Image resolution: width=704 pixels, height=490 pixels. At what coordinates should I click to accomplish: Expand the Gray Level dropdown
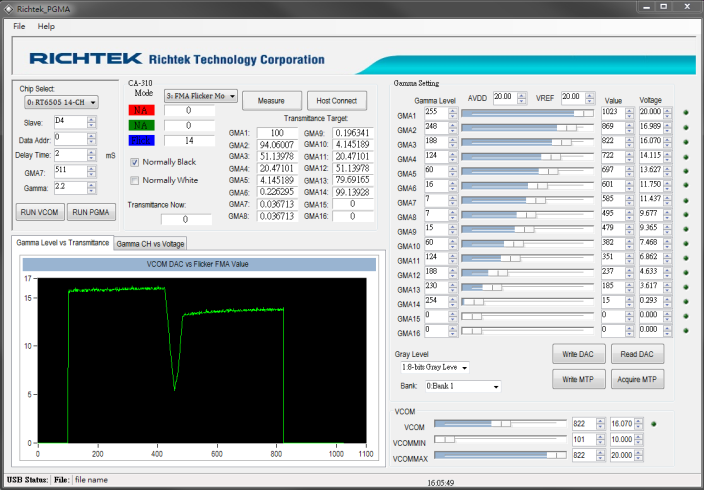point(435,367)
